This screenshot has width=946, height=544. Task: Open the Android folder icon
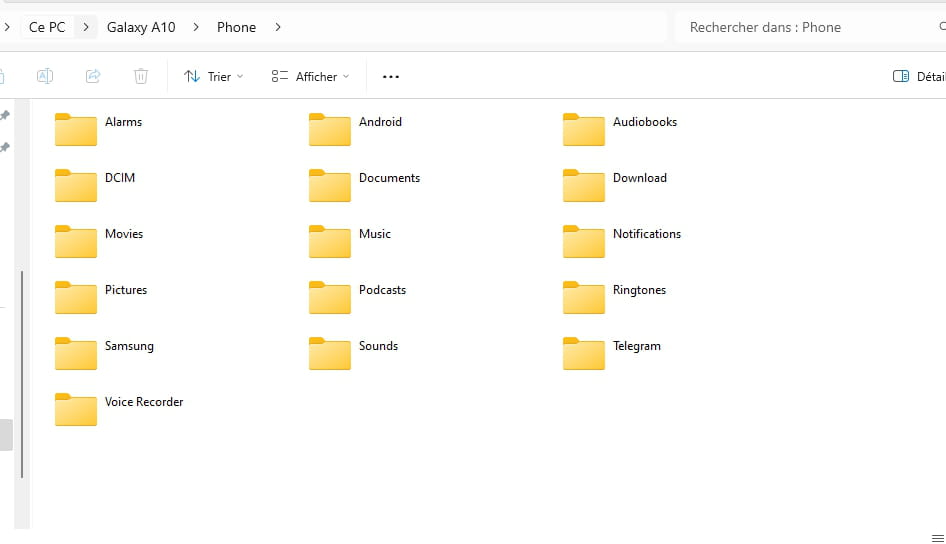(330, 130)
